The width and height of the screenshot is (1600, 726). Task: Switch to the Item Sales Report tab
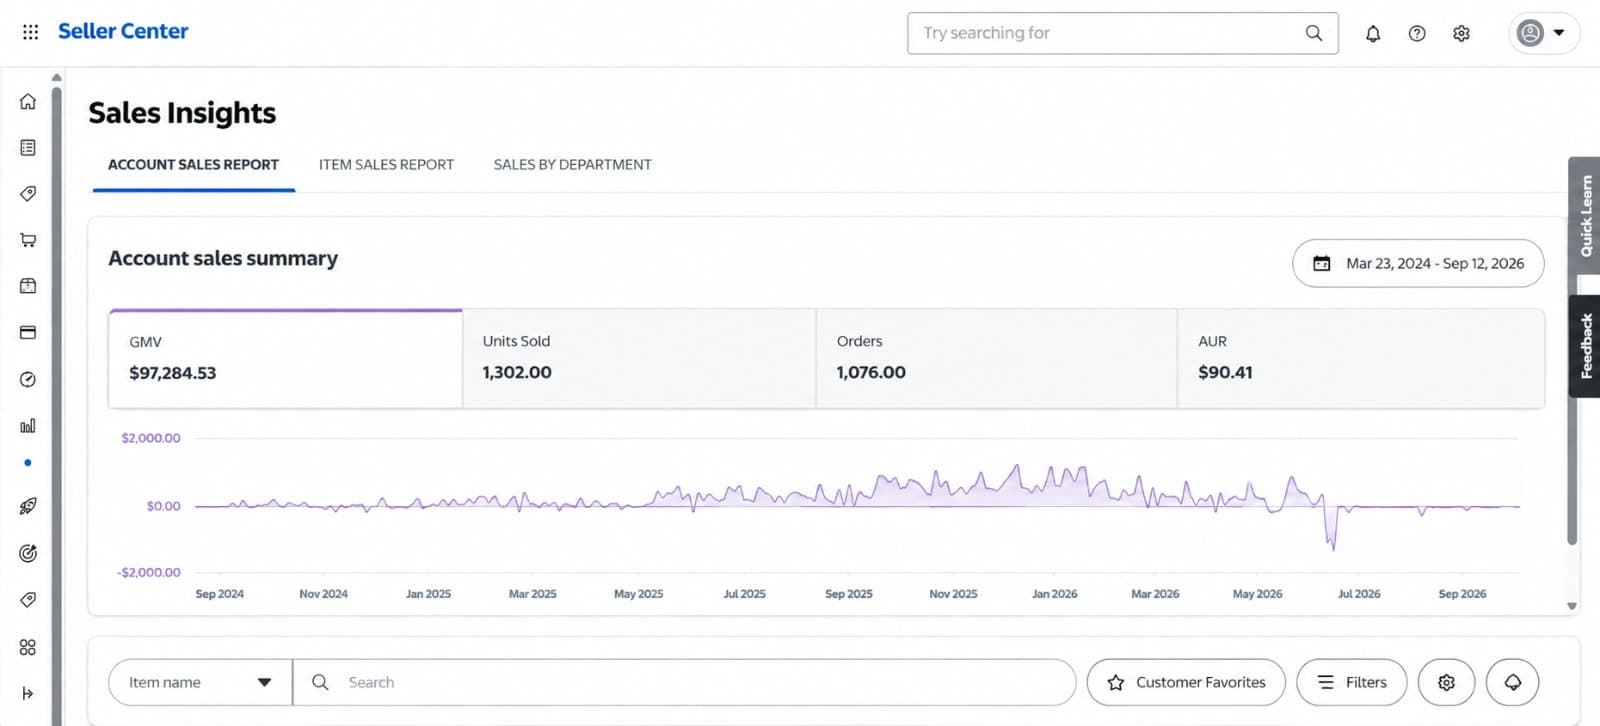(x=386, y=165)
